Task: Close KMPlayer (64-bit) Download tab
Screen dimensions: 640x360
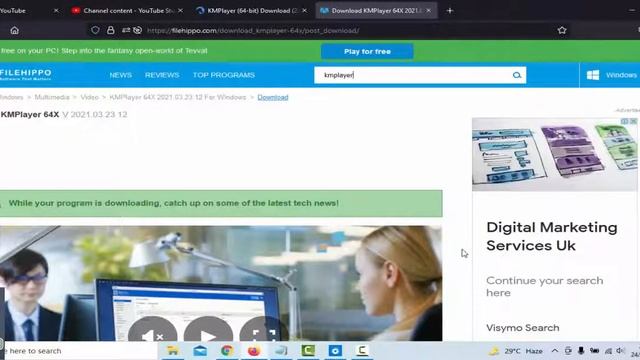Action: pos(304,11)
